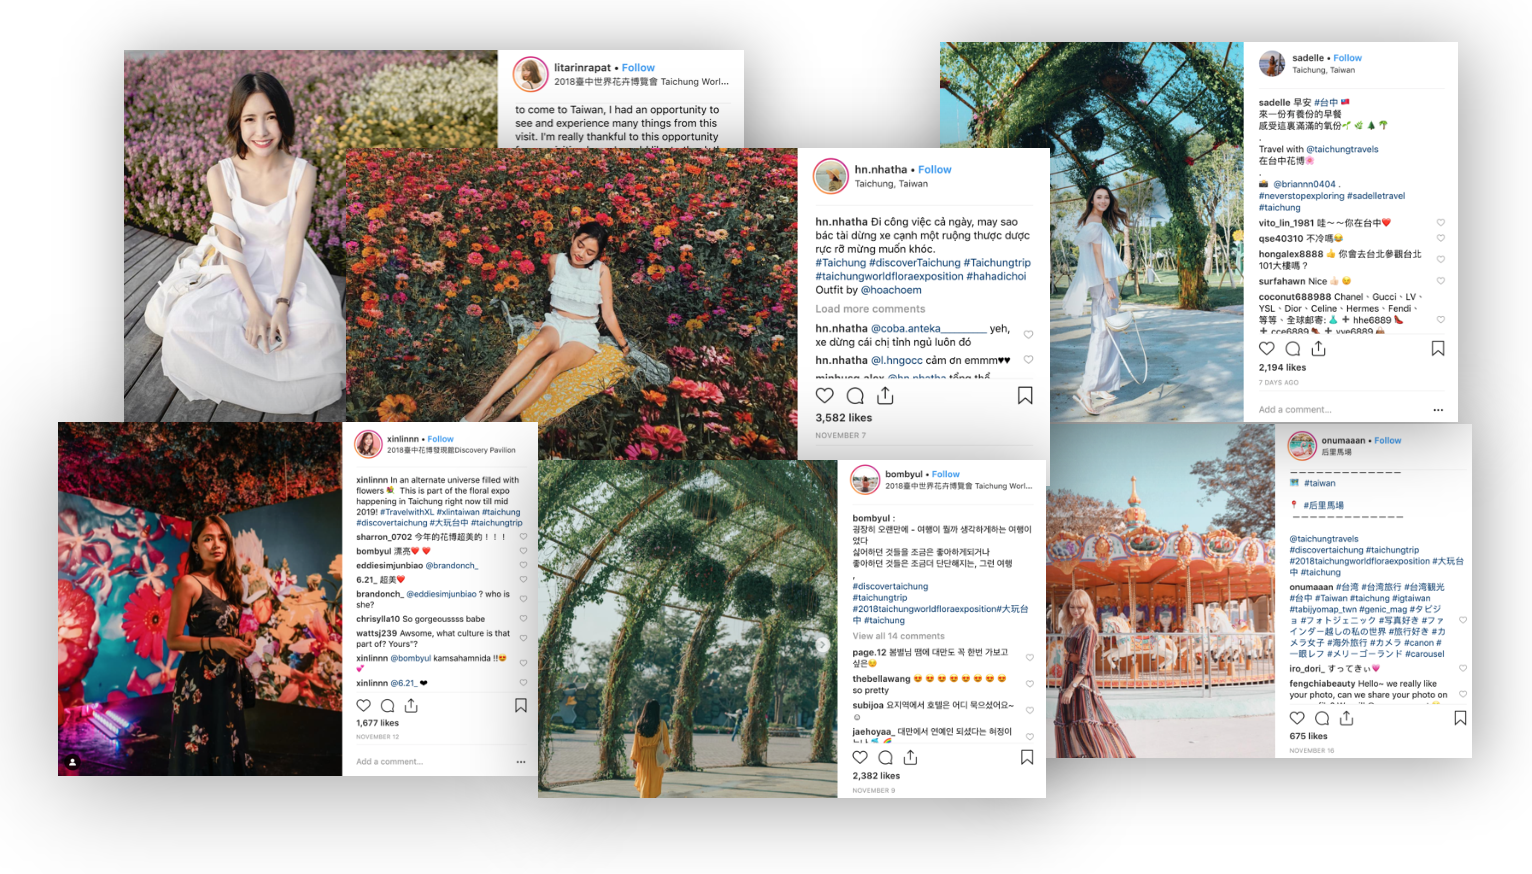The image size is (1532, 874).
Task: Follow xinlinnn
Action: (440, 439)
